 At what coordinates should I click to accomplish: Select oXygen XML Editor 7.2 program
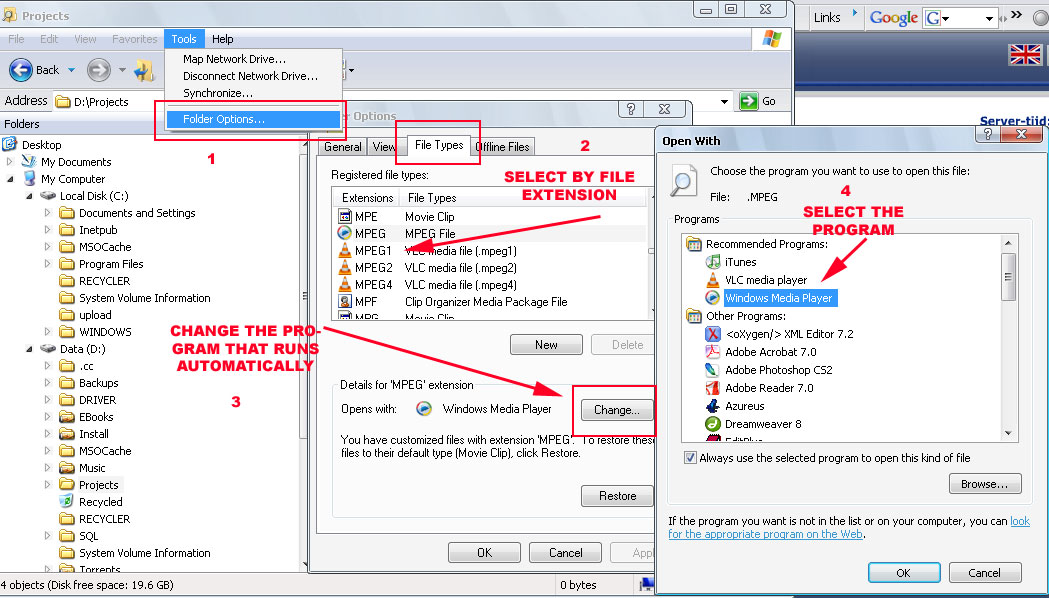(x=789, y=334)
